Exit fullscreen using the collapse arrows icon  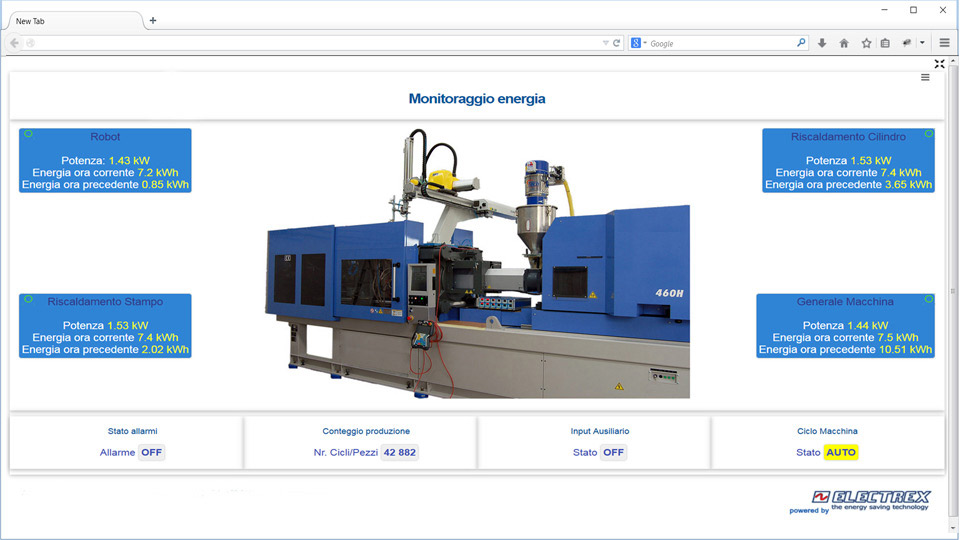click(939, 64)
